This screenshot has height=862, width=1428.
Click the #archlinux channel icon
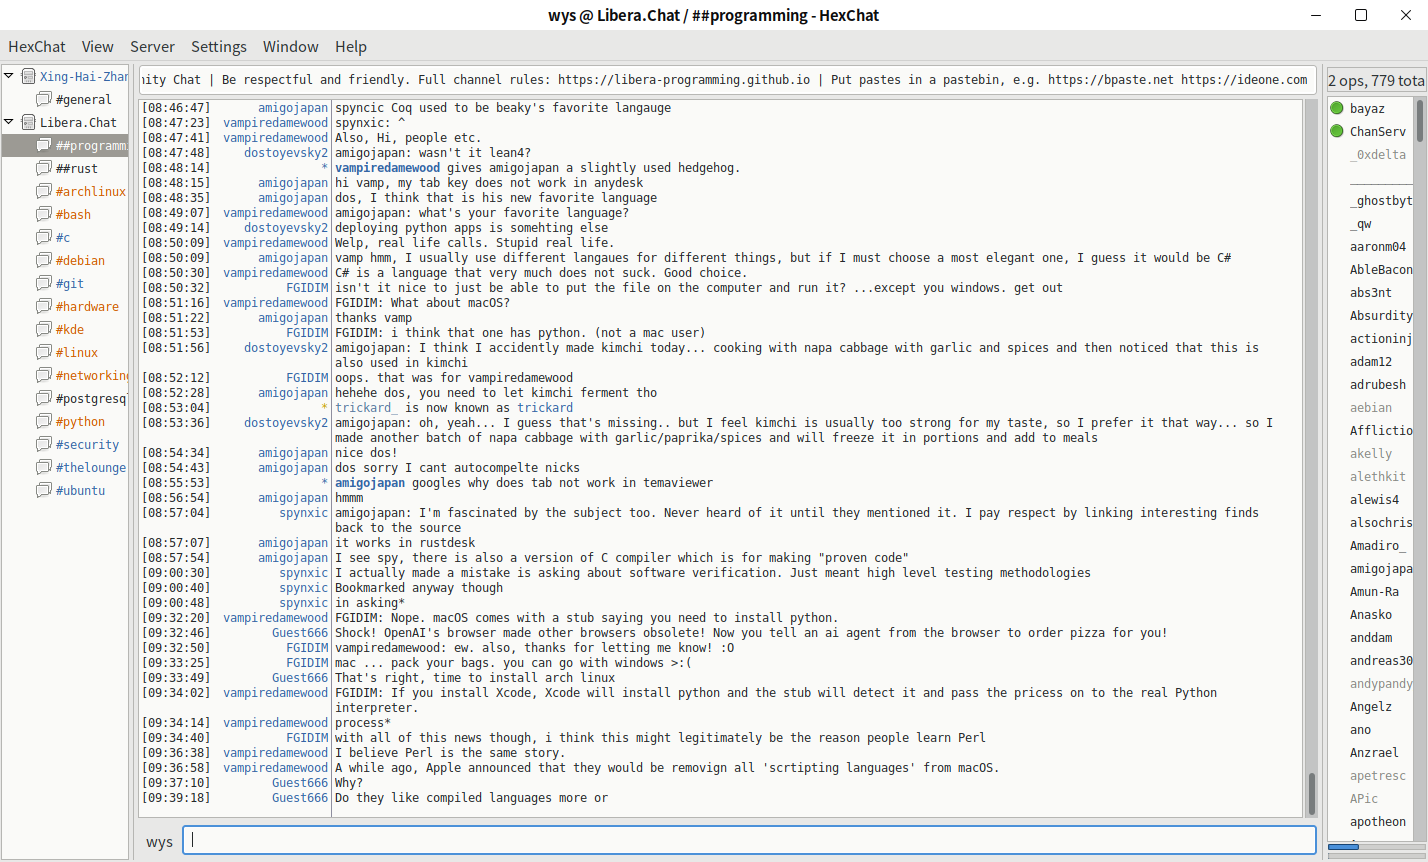coord(44,191)
